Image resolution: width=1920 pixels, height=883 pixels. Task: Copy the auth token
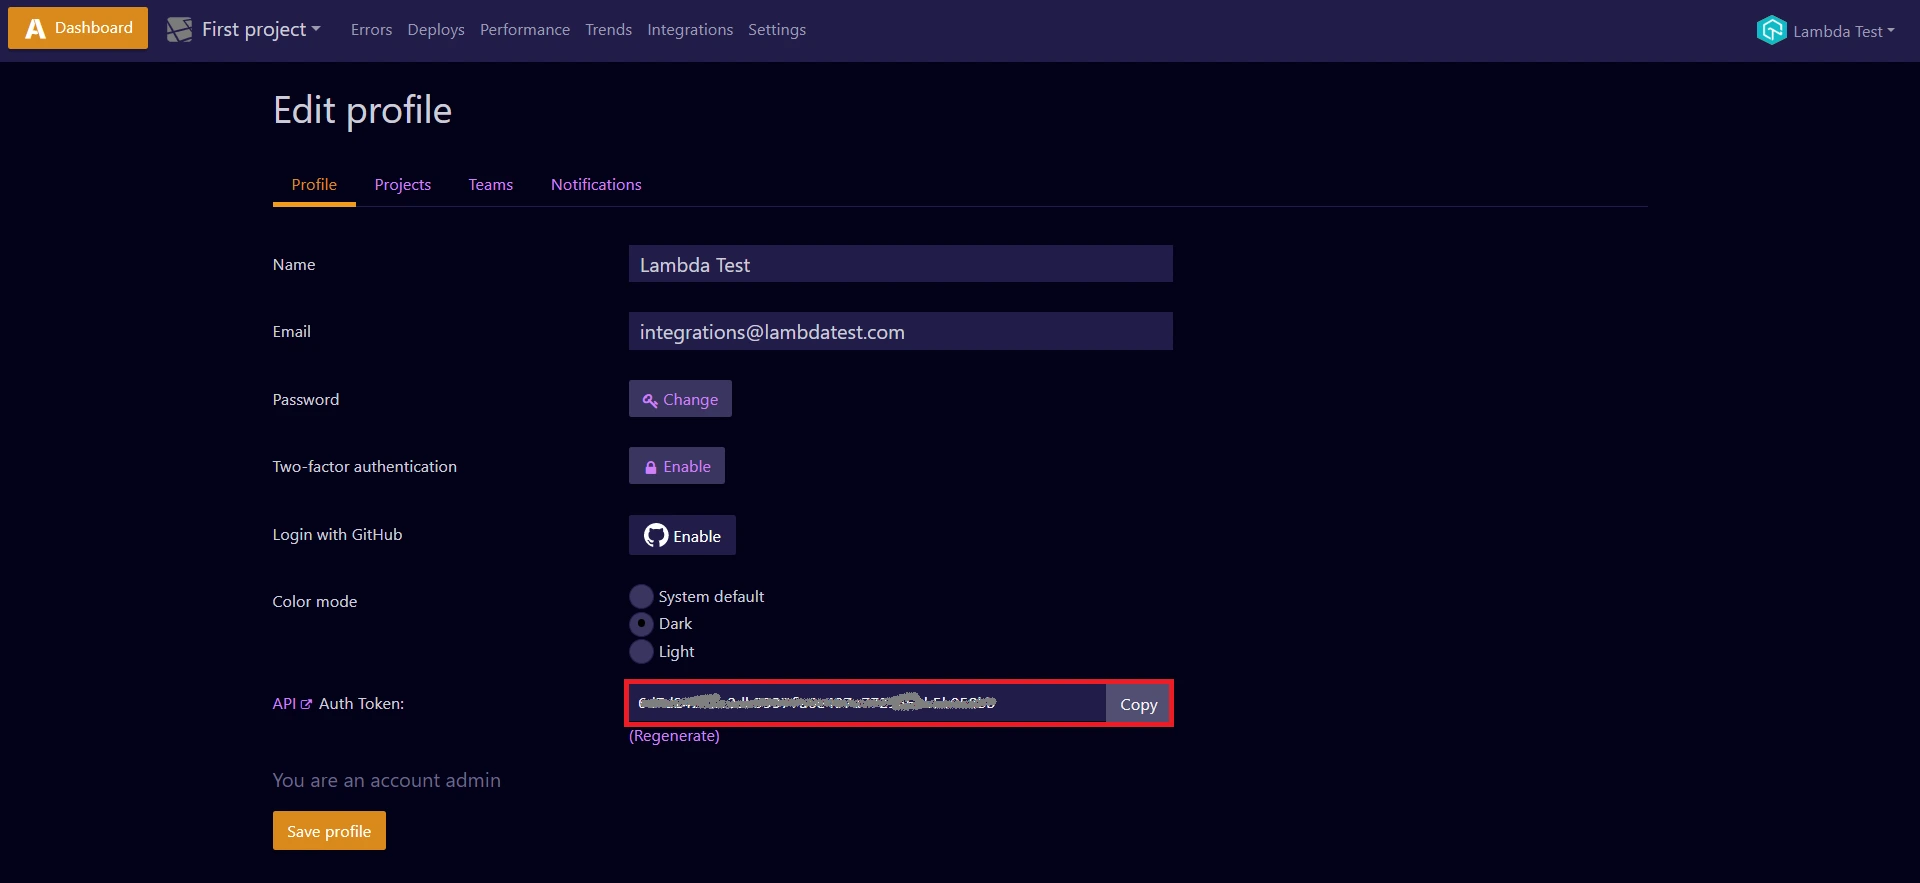pos(1138,704)
